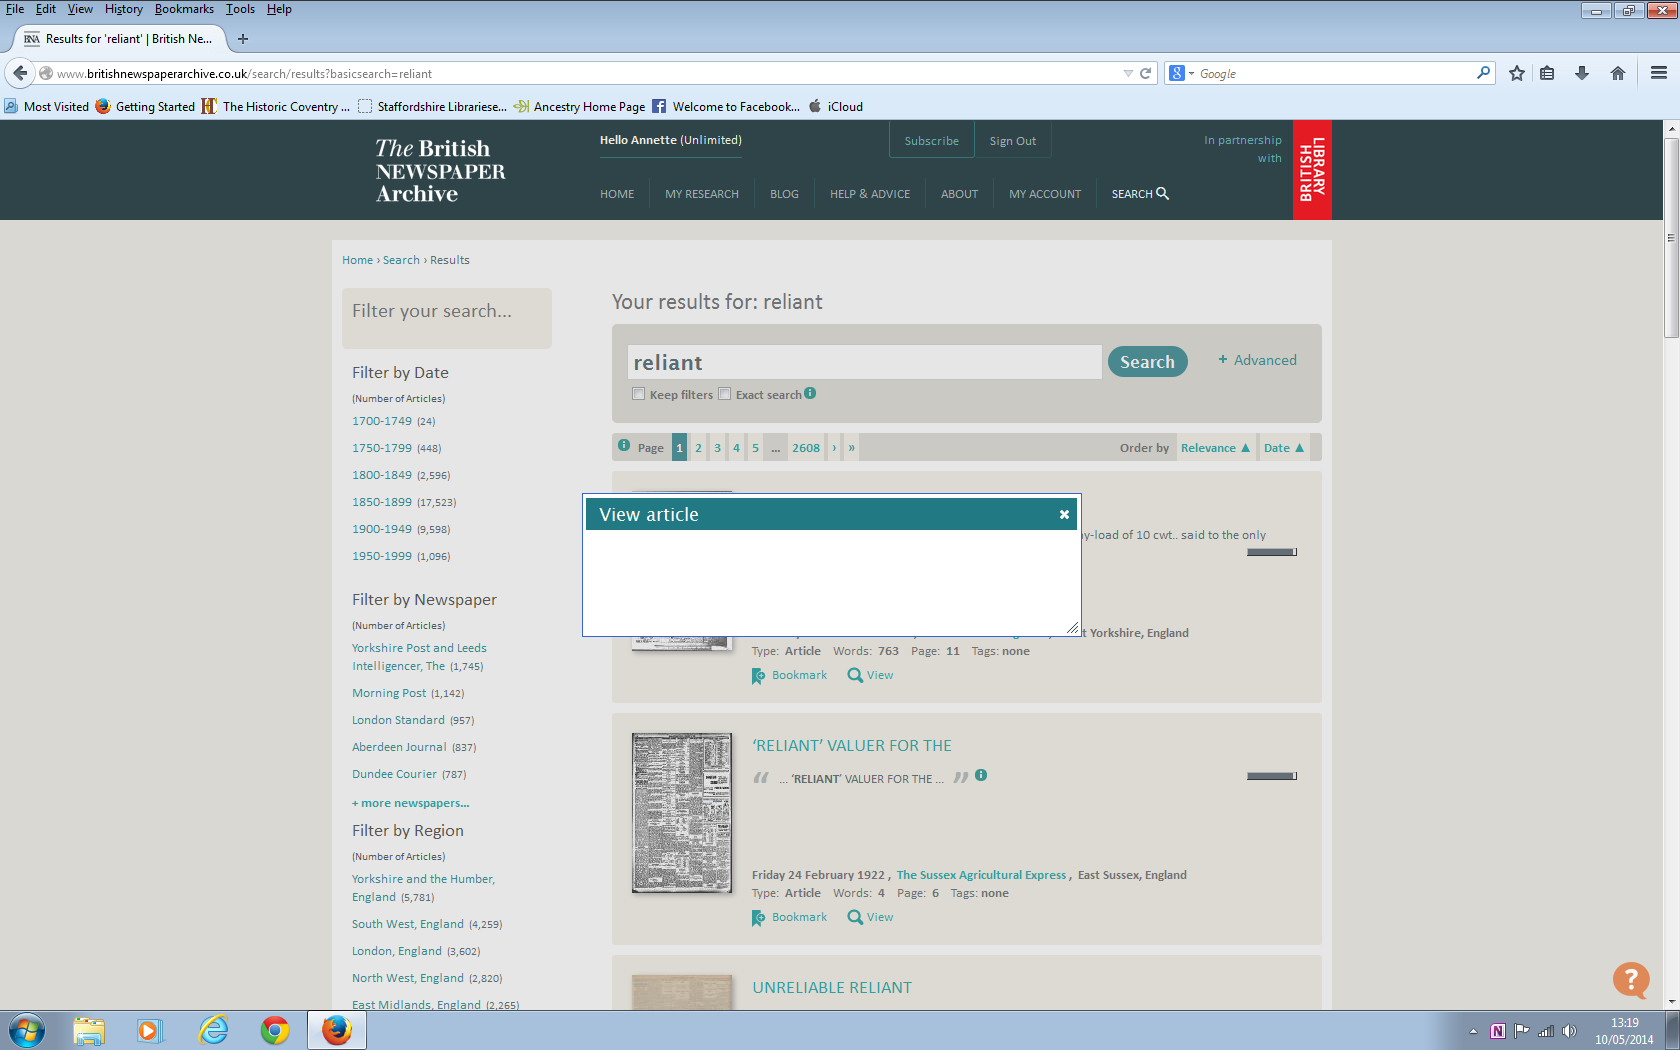Open the Bookmarks menu
Image resolution: width=1680 pixels, height=1050 pixels.
[184, 9]
